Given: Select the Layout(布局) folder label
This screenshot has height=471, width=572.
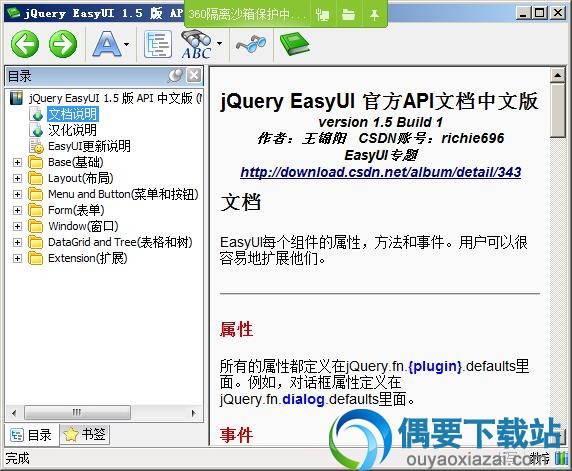Looking at the screenshot, I should coord(81,178).
